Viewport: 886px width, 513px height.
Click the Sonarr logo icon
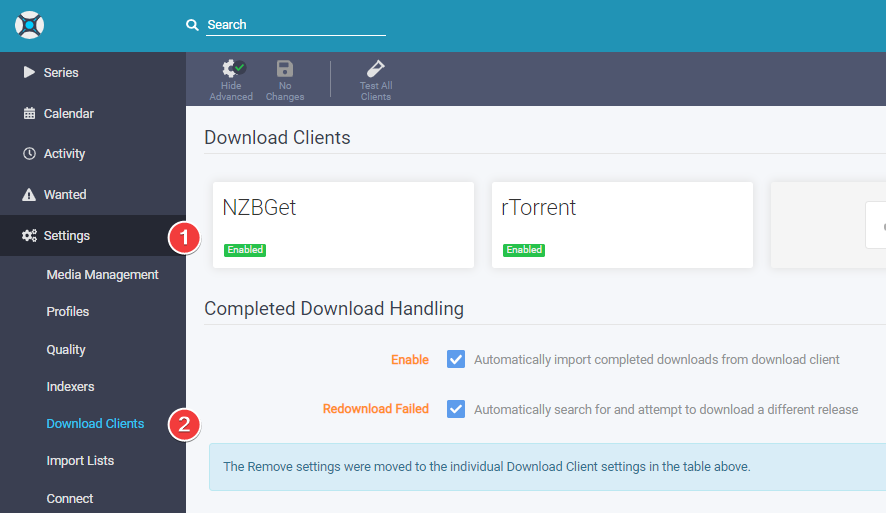tap(30, 25)
